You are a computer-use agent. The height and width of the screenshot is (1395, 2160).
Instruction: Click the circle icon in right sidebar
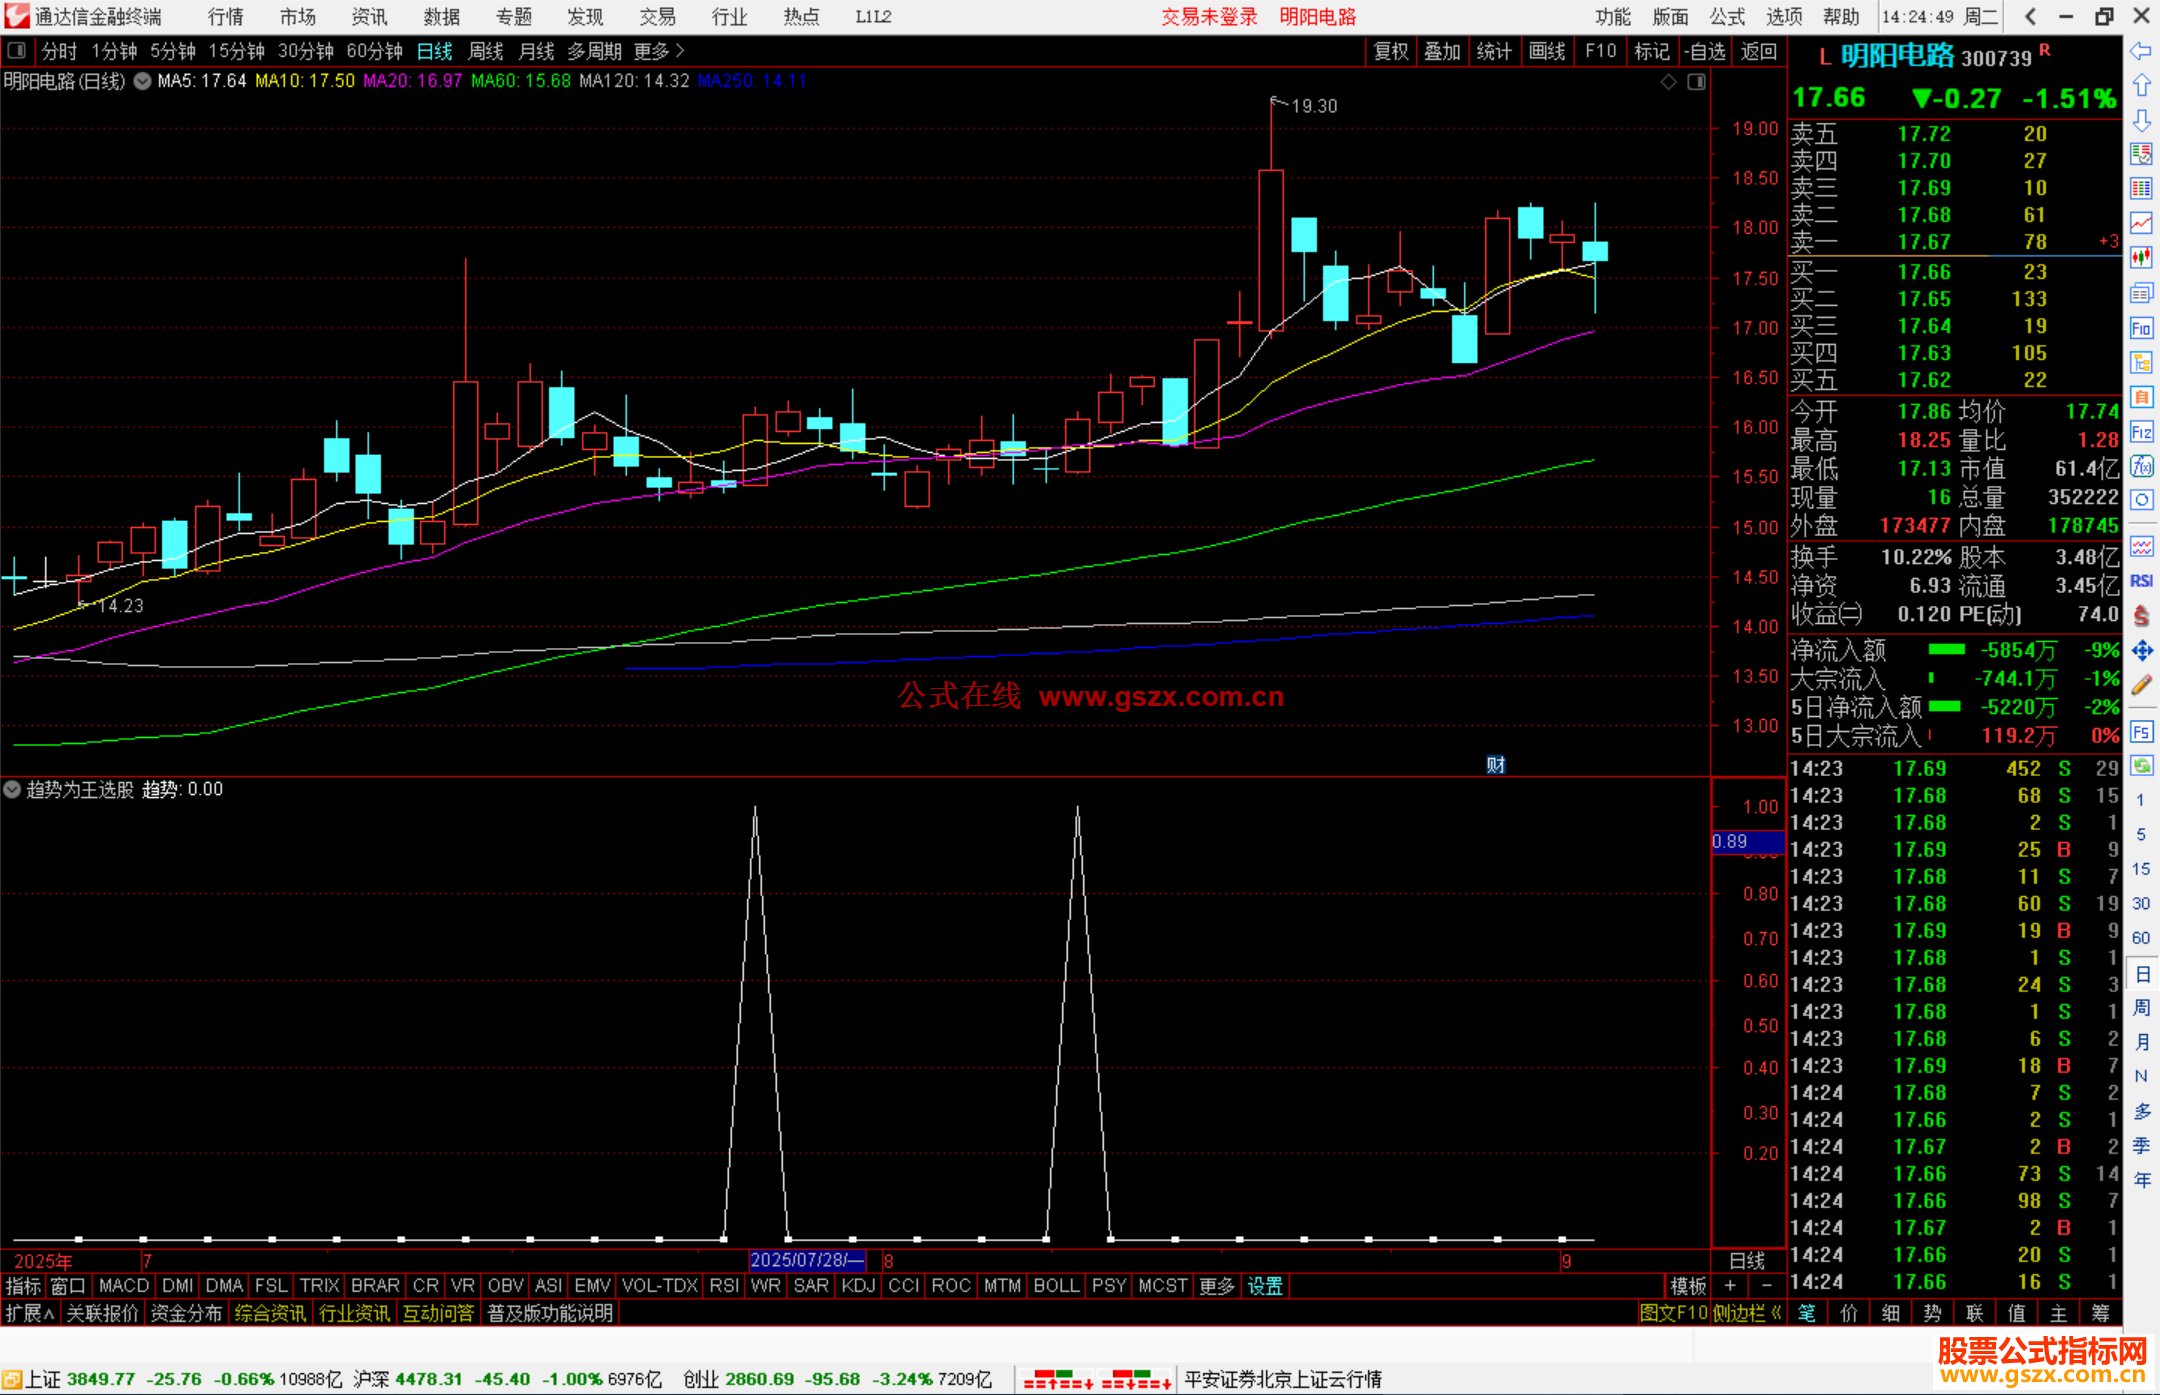[2141, 500]
